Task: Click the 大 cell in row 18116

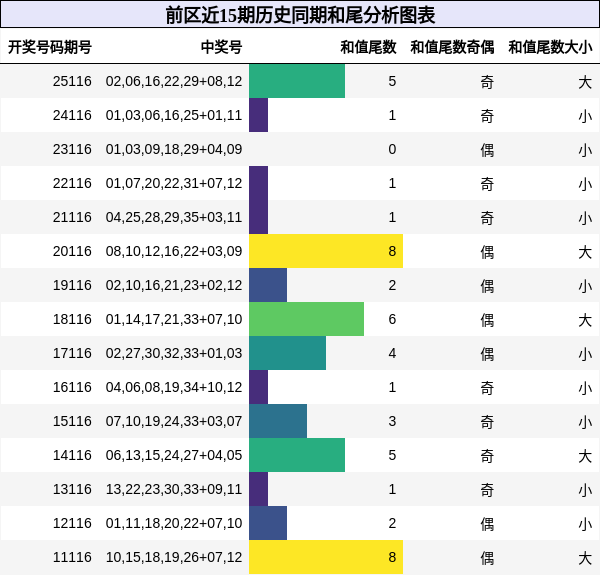Action: tap(585, 320)
